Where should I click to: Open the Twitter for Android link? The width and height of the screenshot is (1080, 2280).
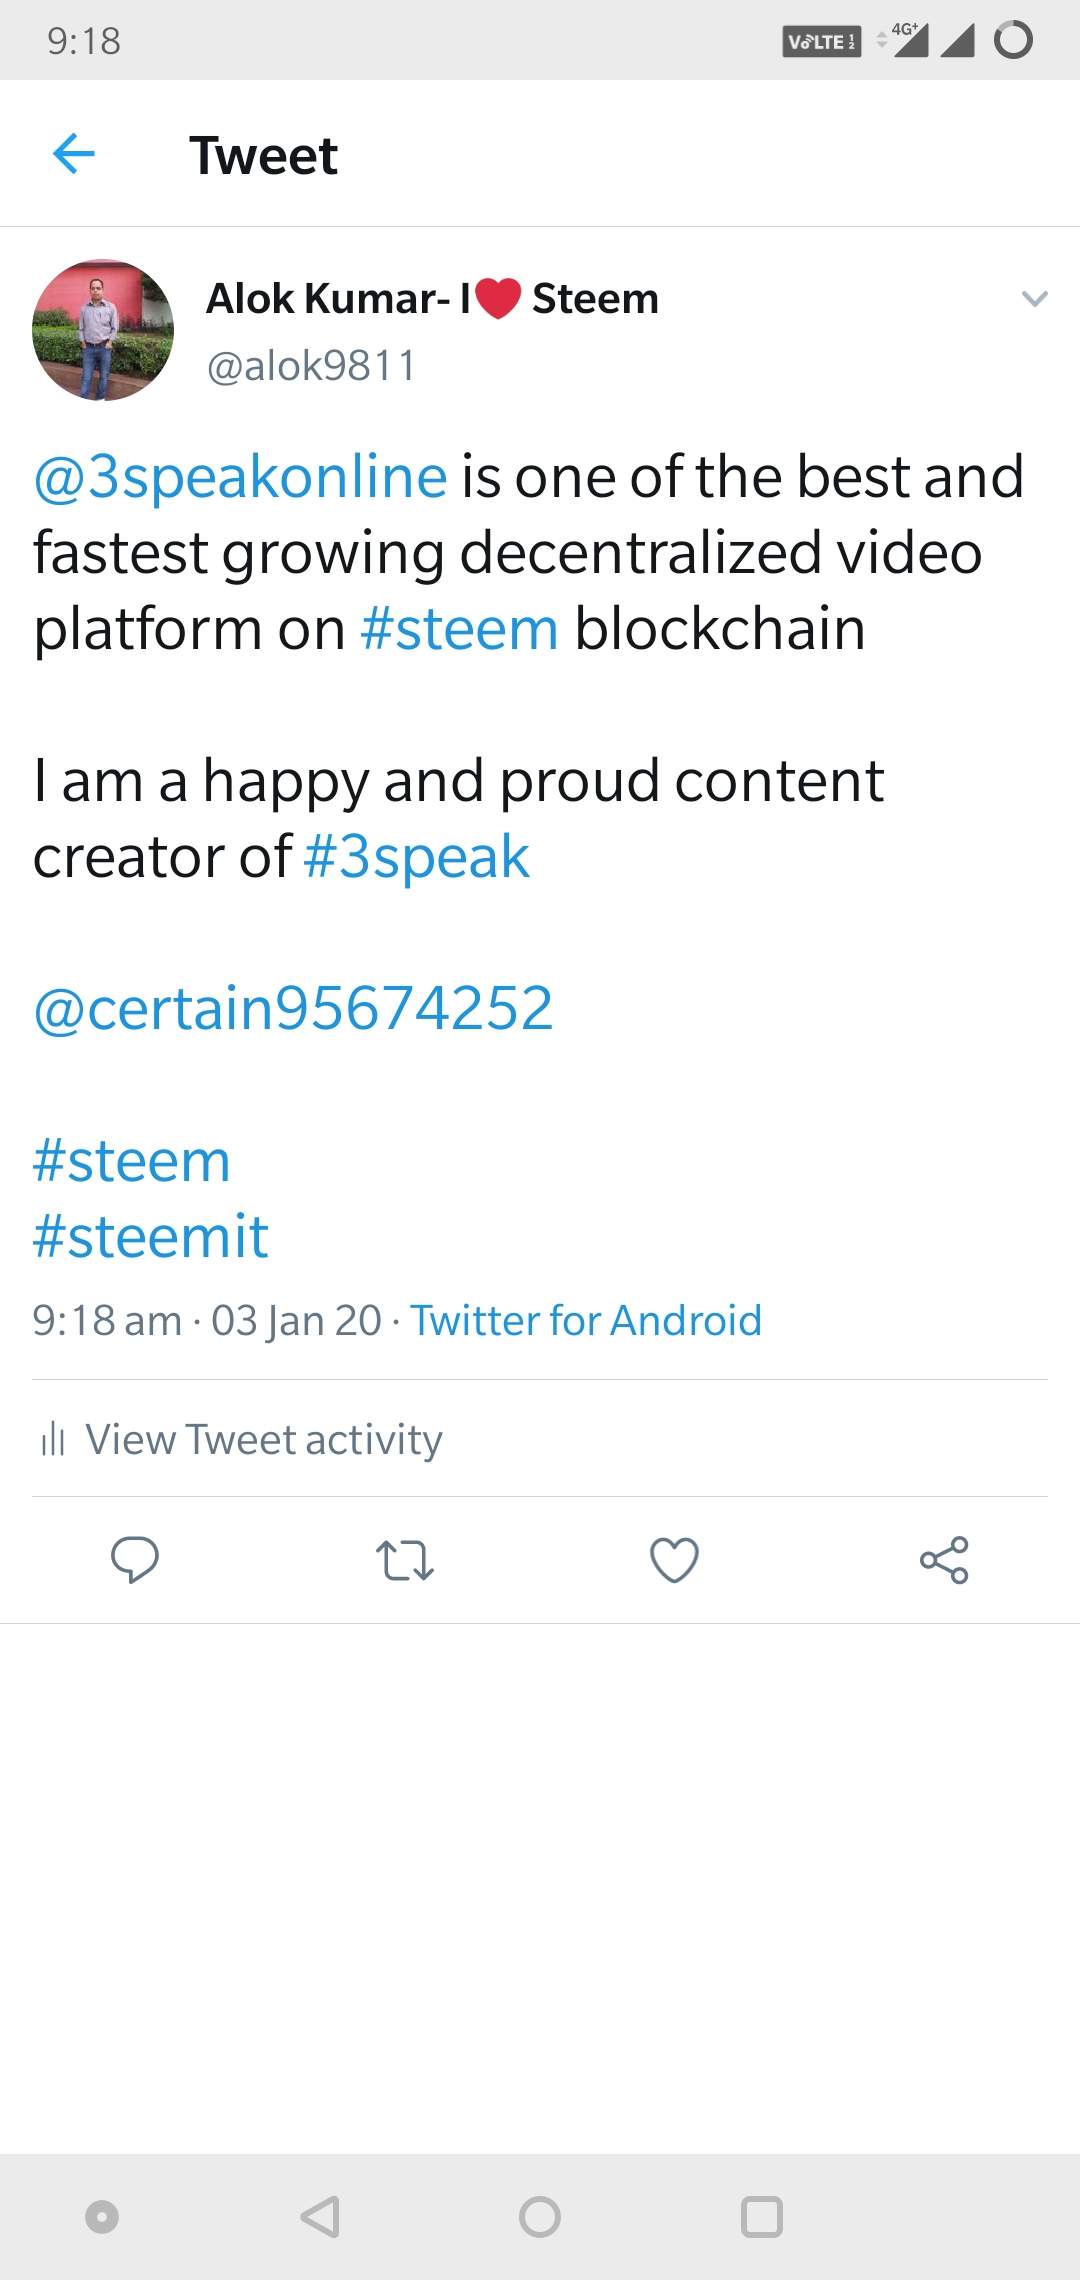[586, 1320]
